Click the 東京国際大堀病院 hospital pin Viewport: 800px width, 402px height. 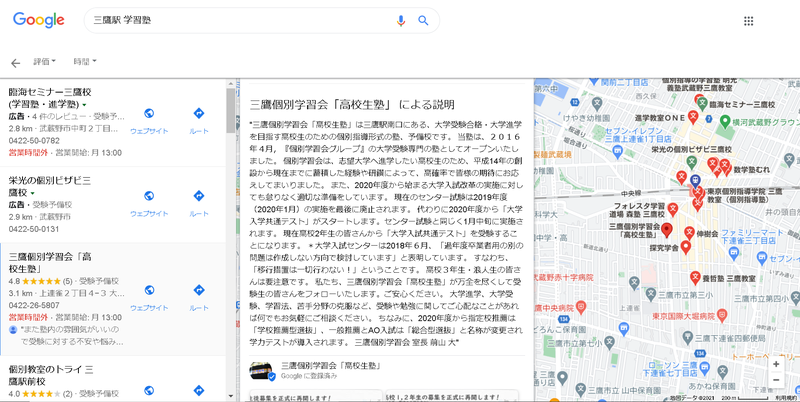[x=721, y=315]
